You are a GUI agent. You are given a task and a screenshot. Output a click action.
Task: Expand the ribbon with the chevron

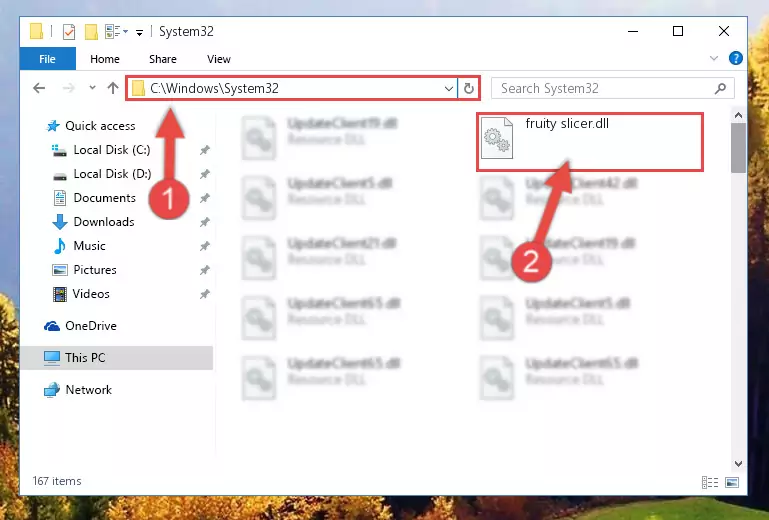click(x=714, y=58)
